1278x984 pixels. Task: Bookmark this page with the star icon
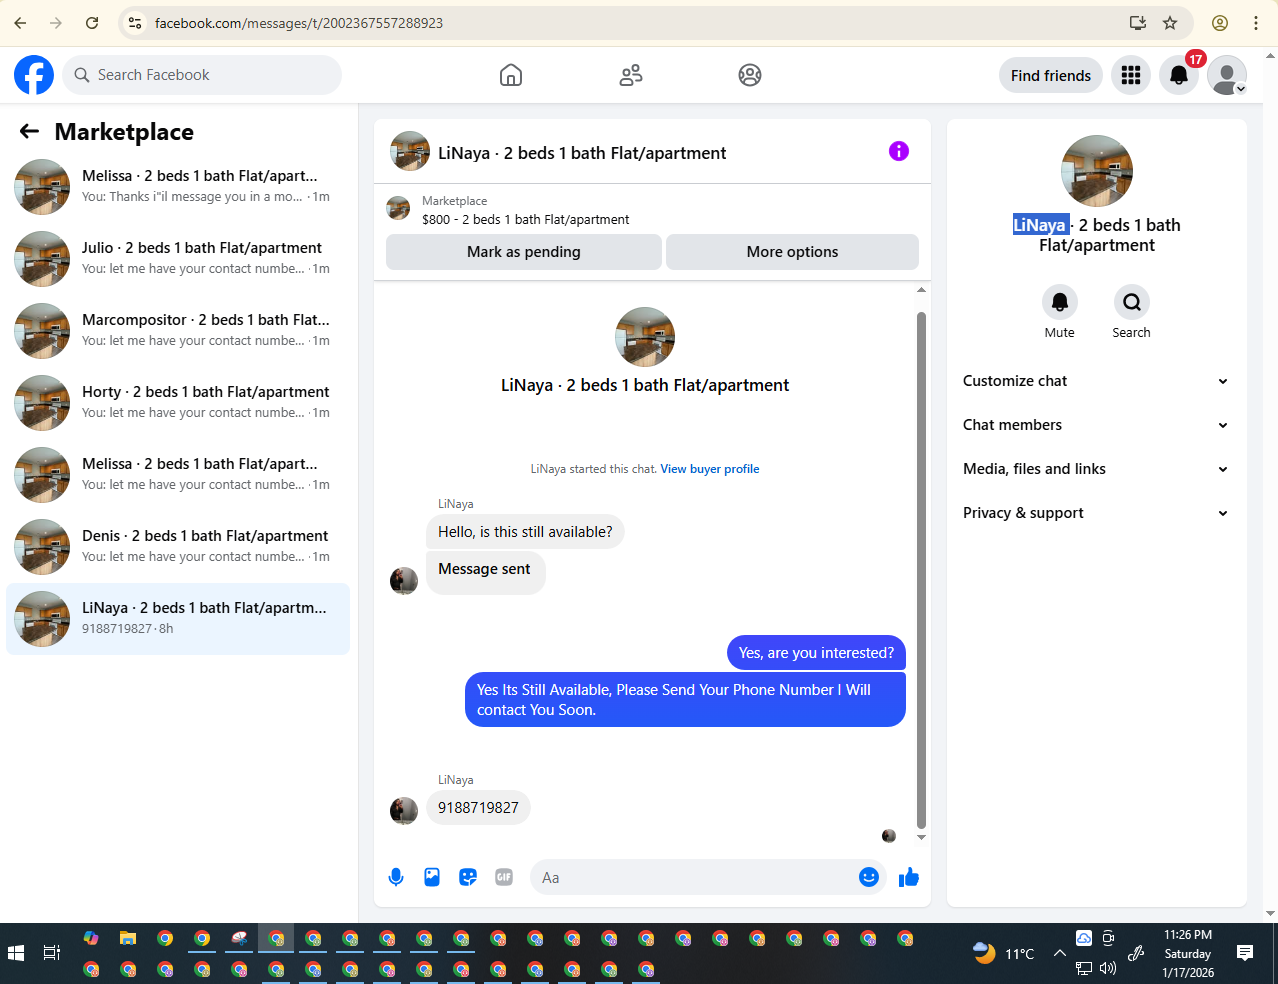pyautogui.click(x=1170, y=23)
